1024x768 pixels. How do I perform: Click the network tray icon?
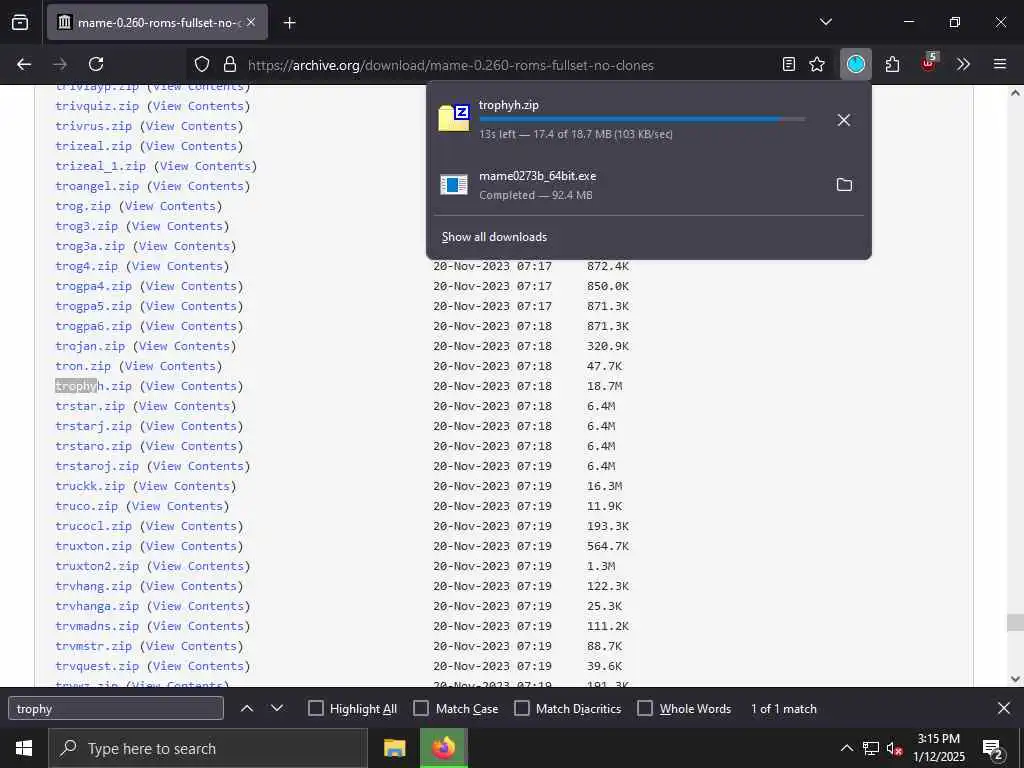pos(871,748)
